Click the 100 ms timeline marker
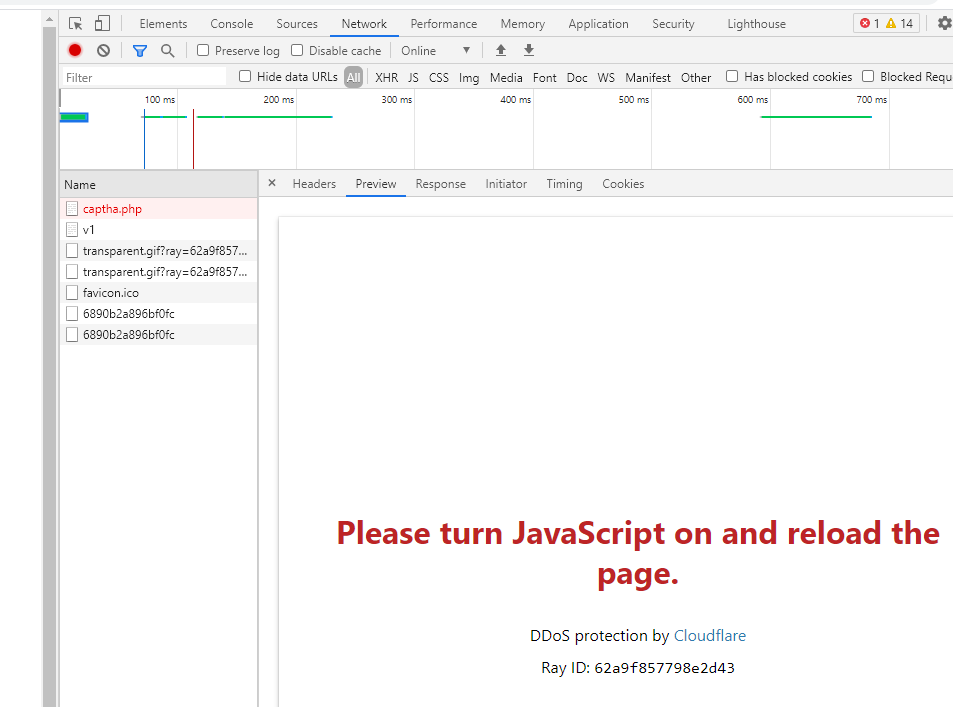The height and width of the screenshot is (707, 953). point(160,99)
